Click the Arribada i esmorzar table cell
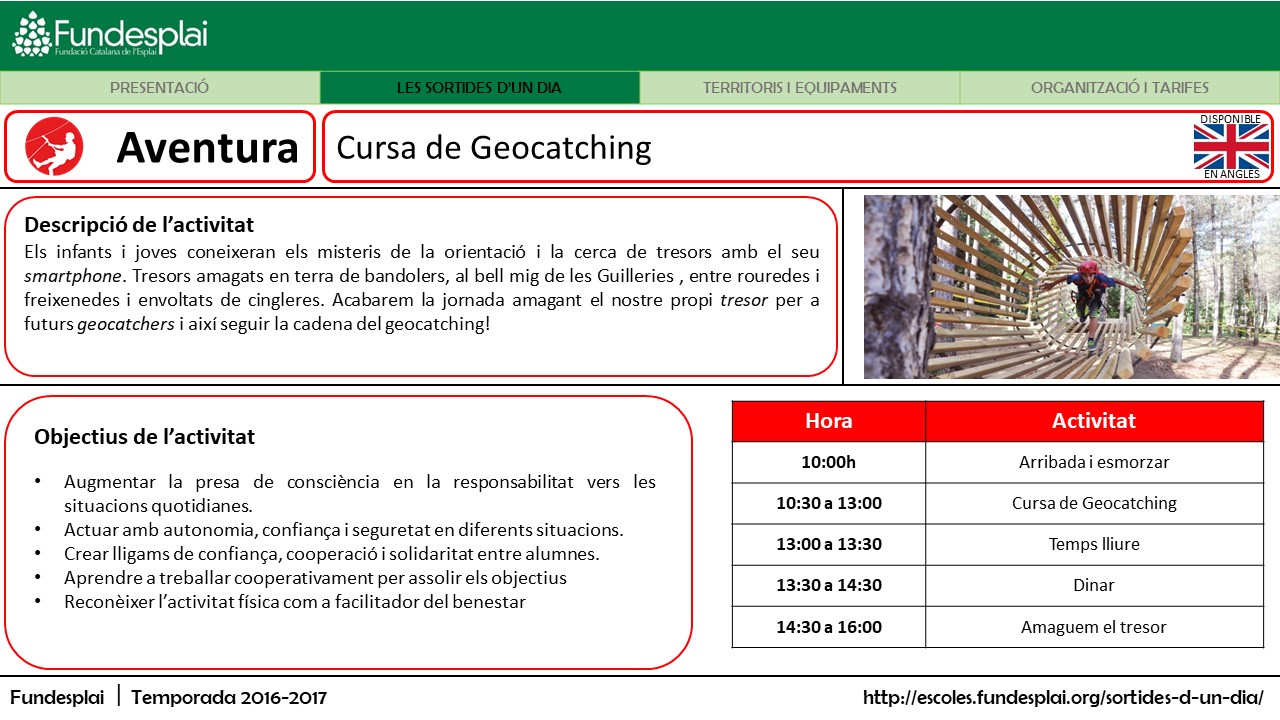 (1093, 462)
